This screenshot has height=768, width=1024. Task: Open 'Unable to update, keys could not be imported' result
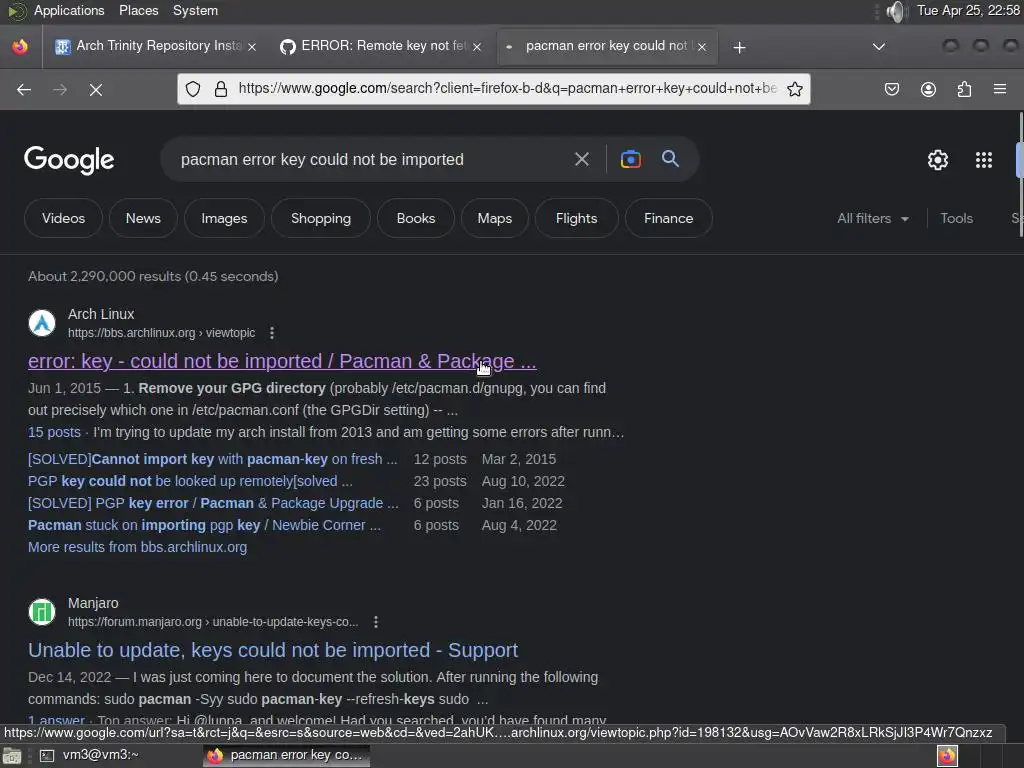[273, 650]
